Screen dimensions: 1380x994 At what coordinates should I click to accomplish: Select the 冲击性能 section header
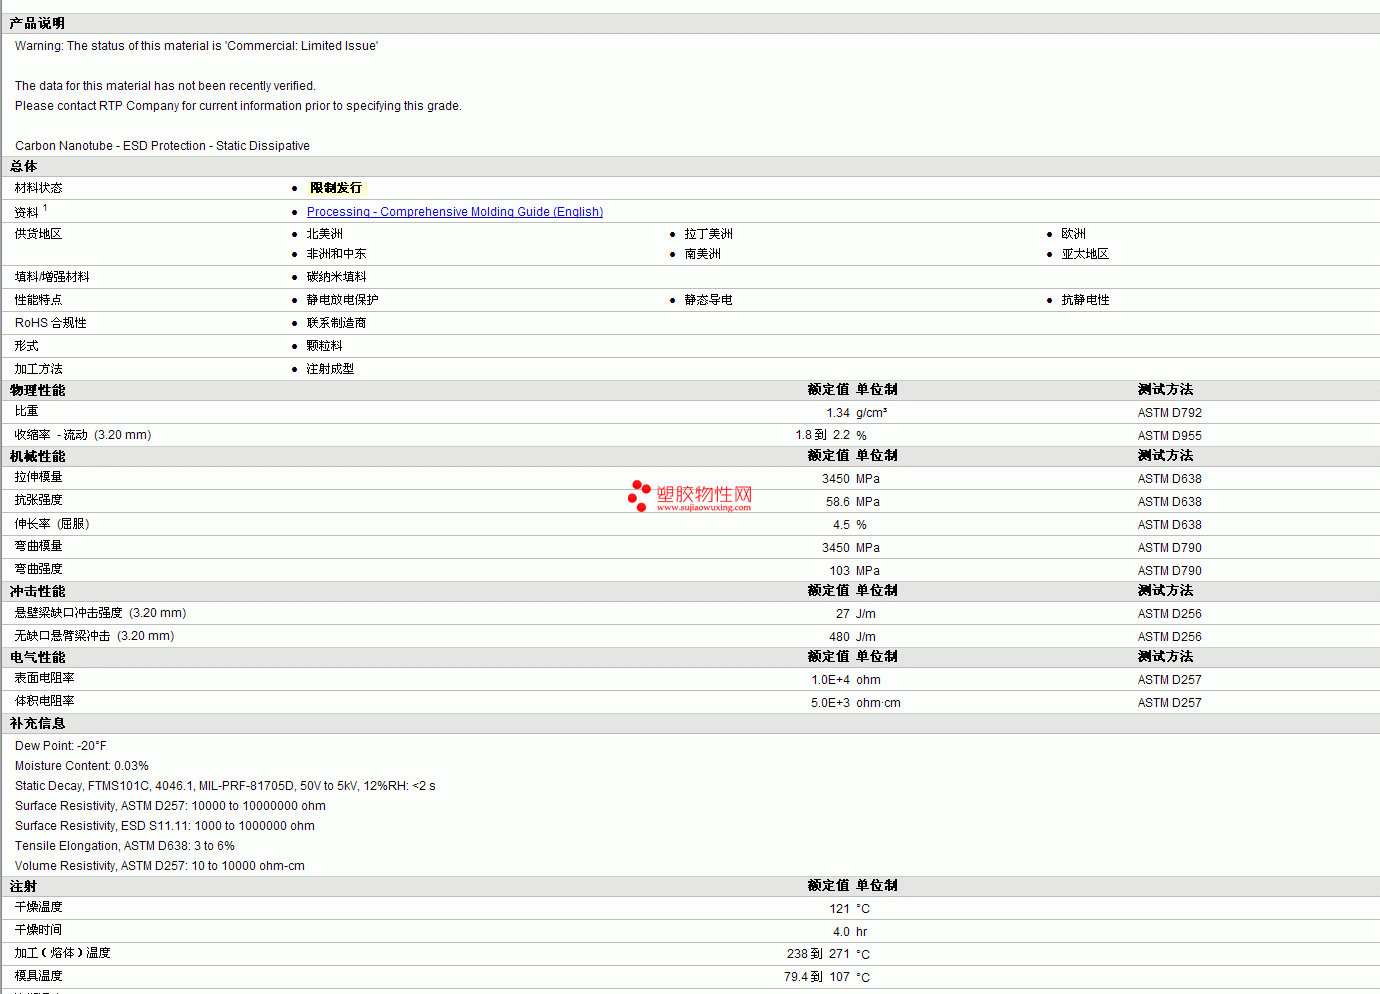[37, 591]
